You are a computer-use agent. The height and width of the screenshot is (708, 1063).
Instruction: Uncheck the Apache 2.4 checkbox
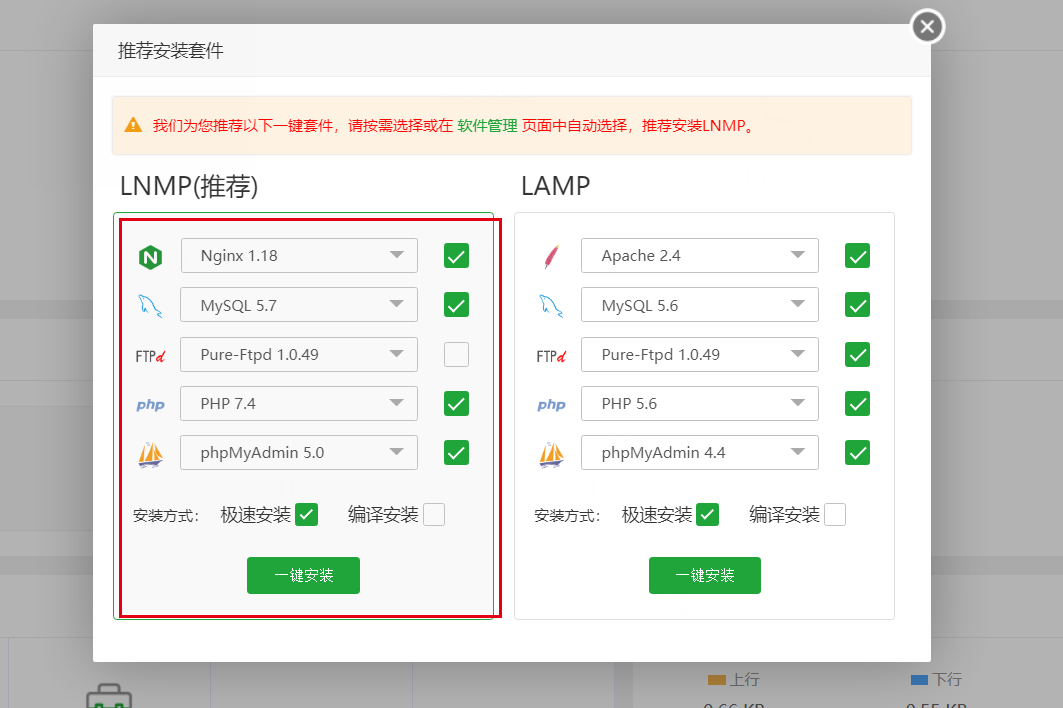(x=858, y=256)
